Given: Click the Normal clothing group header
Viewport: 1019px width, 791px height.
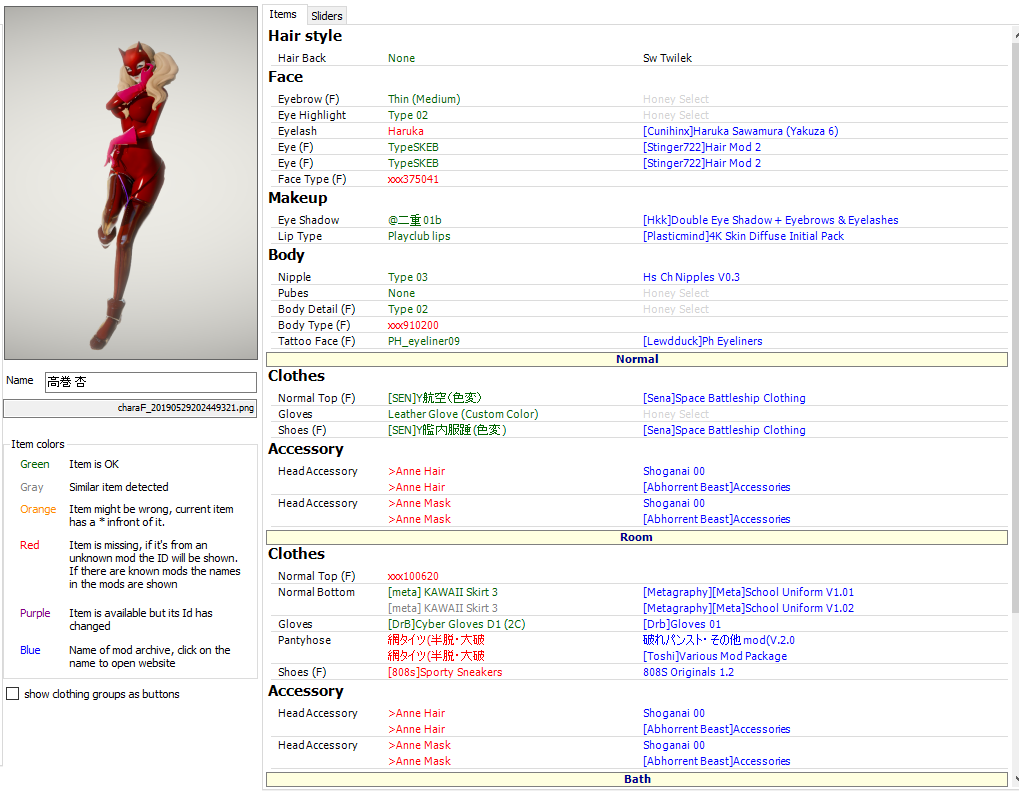Looking at the screenshot, I should 637,359.
